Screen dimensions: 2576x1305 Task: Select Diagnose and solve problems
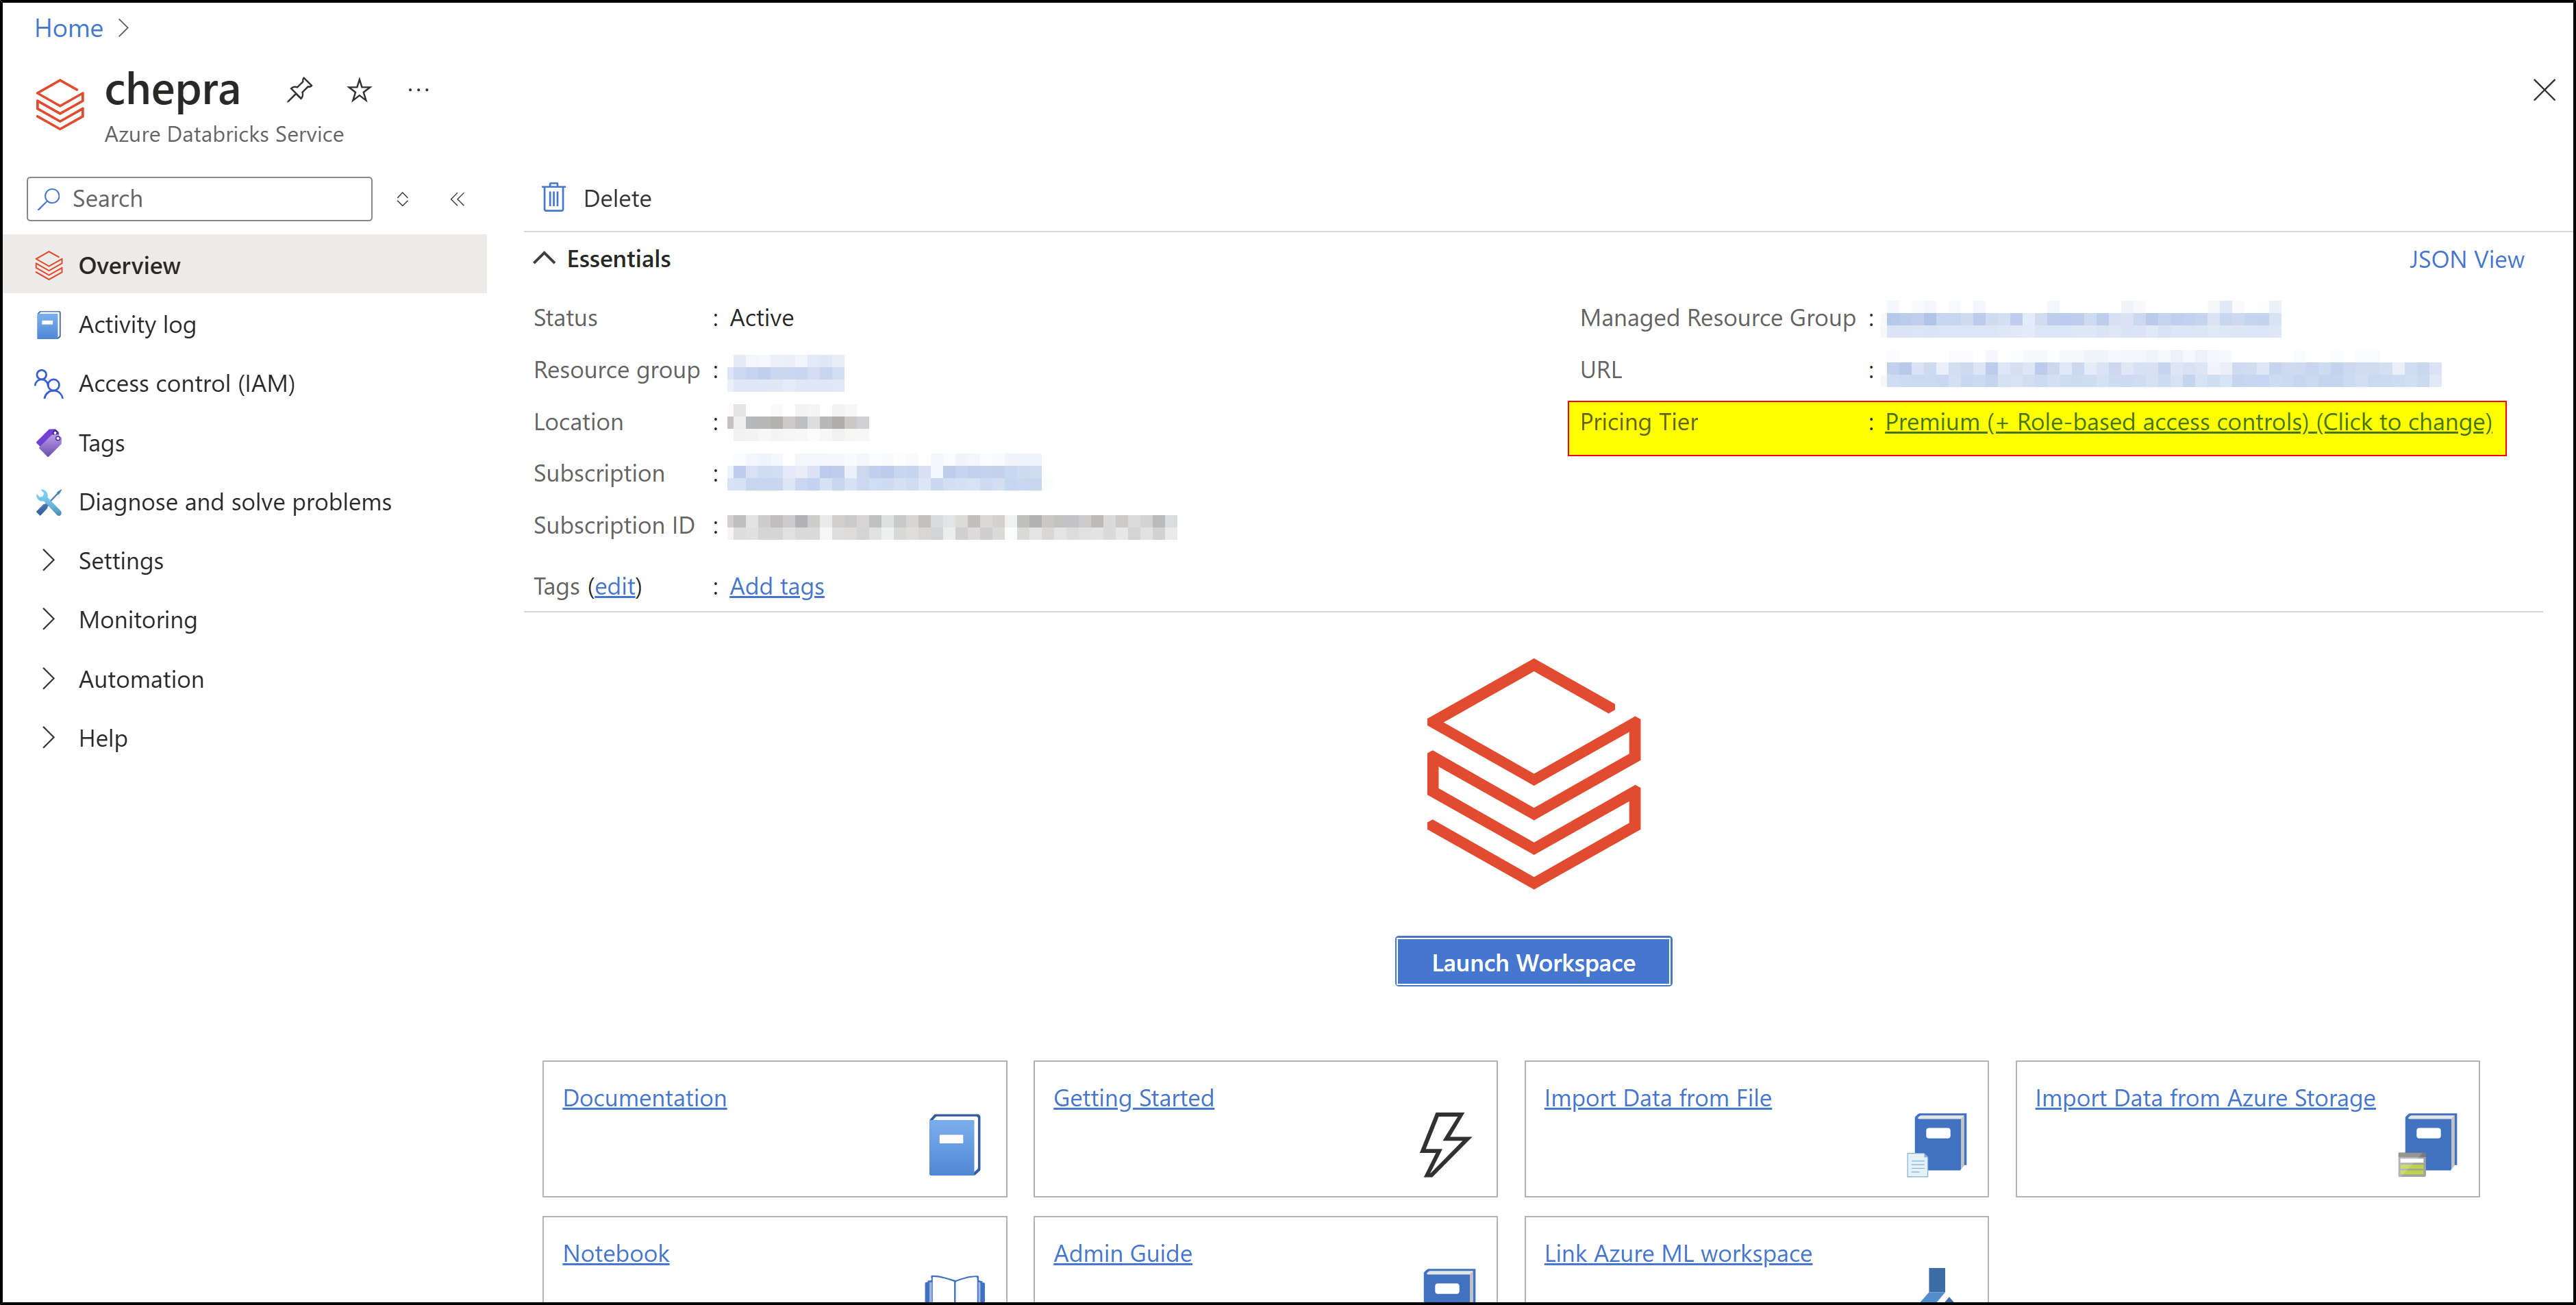coord(235,501)
